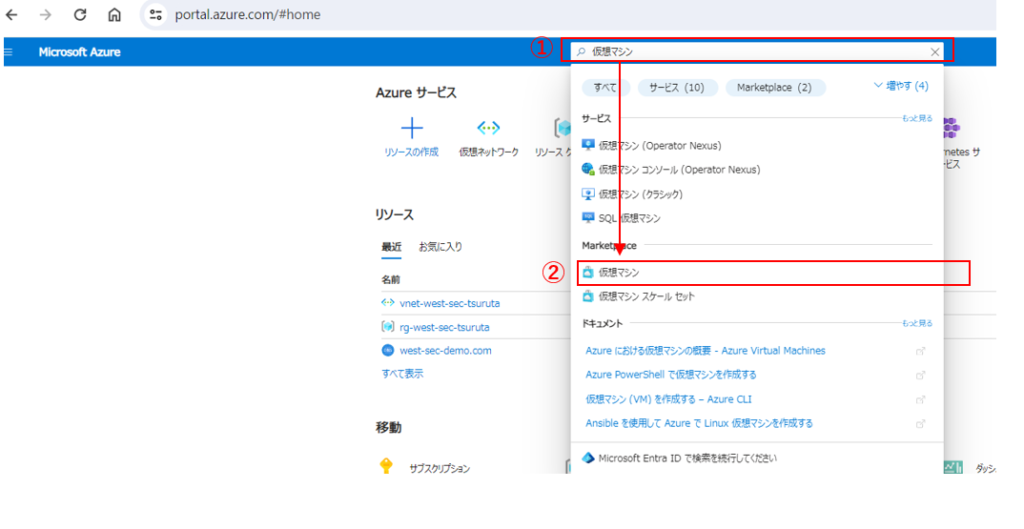Continue search in Microsoft Entra ID
1024x529 pixels.
click(687, 458)
